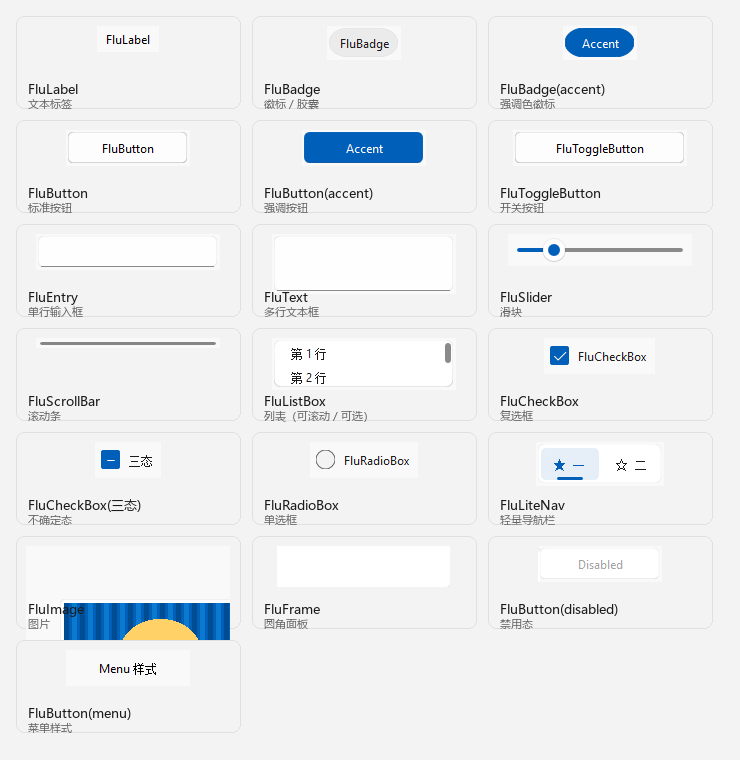Click the 单选框 subtitle
The image size is (740, 760).
(280, 520)
